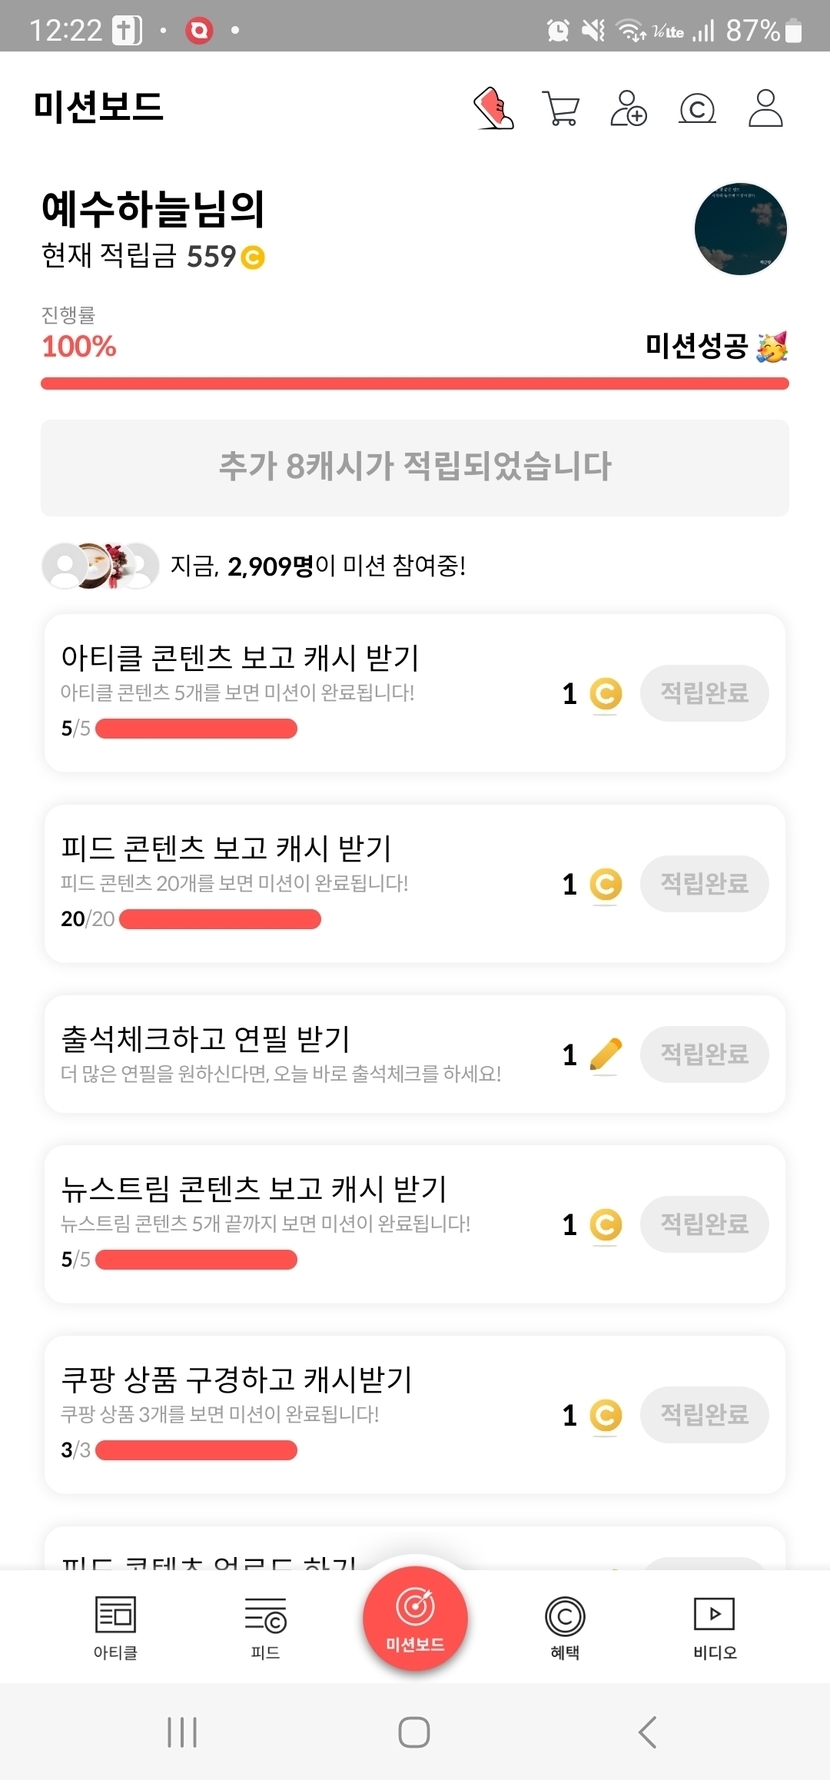Tap 적립완료 button for 아티클 콘텐츠 mission
Viewport: 830px width, 1780px height.
(704, 693)
